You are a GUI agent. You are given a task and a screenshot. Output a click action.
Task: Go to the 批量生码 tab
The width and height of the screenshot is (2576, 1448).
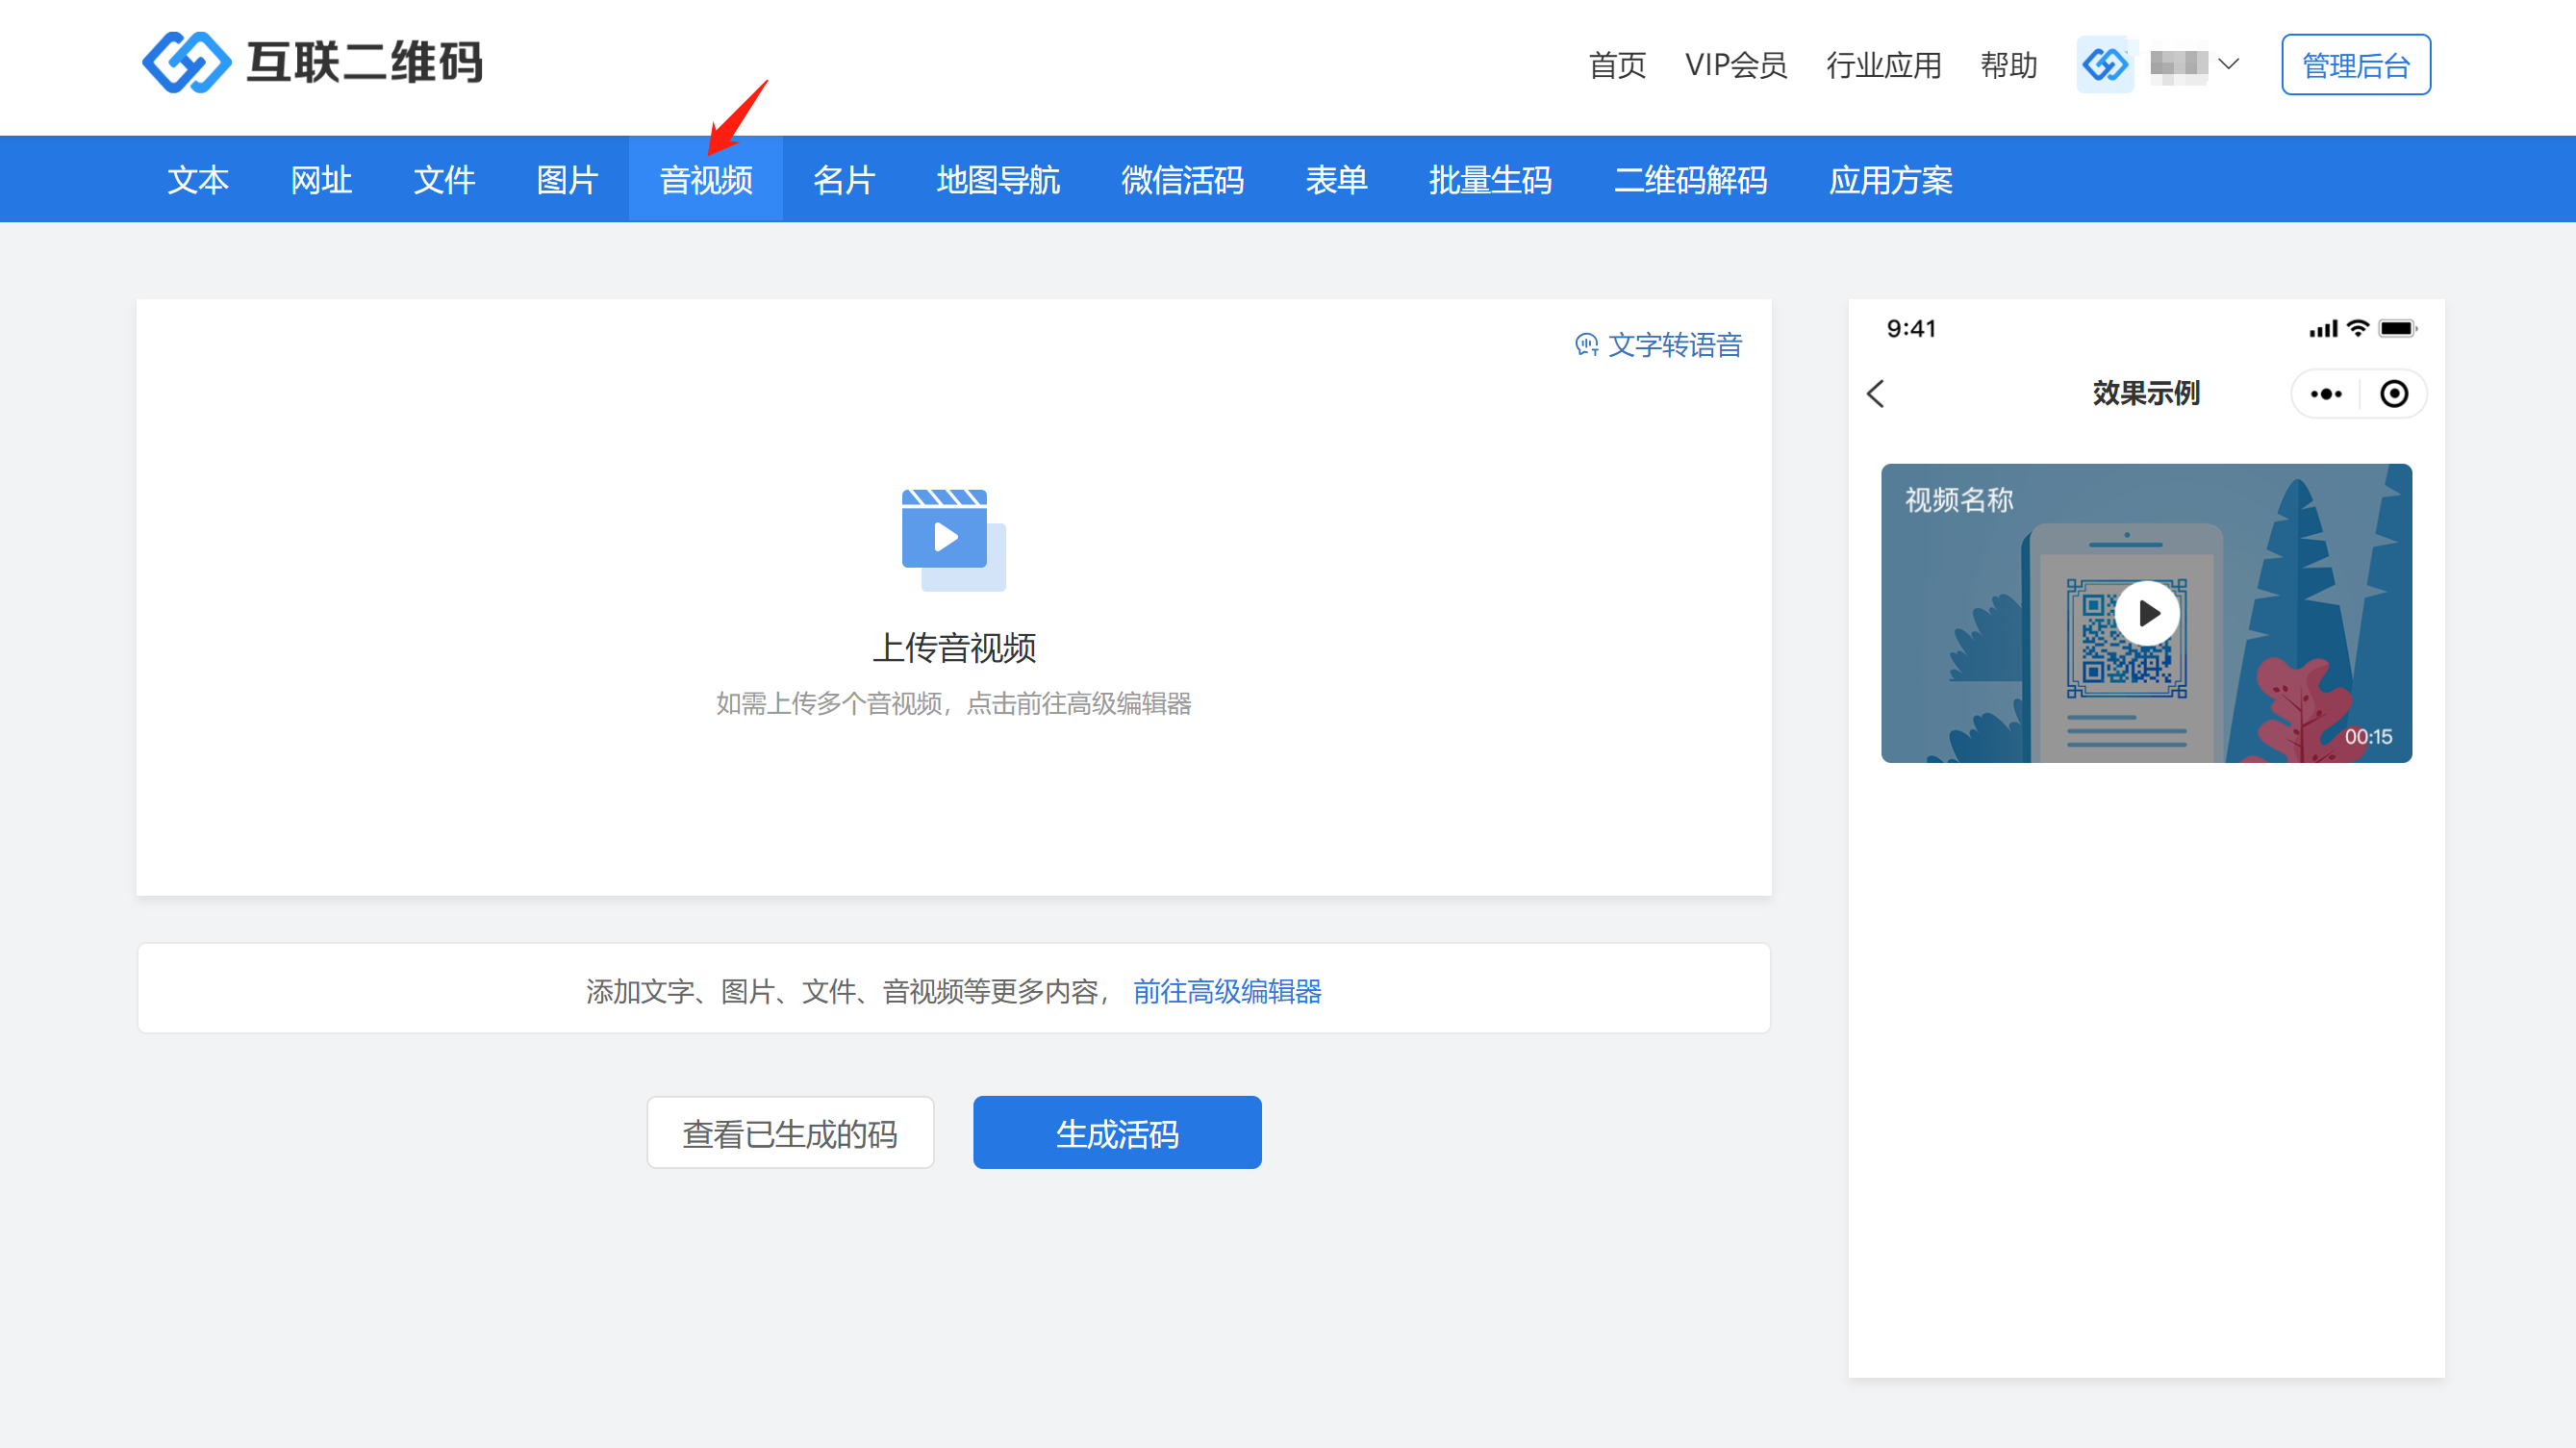(1490, 180)
